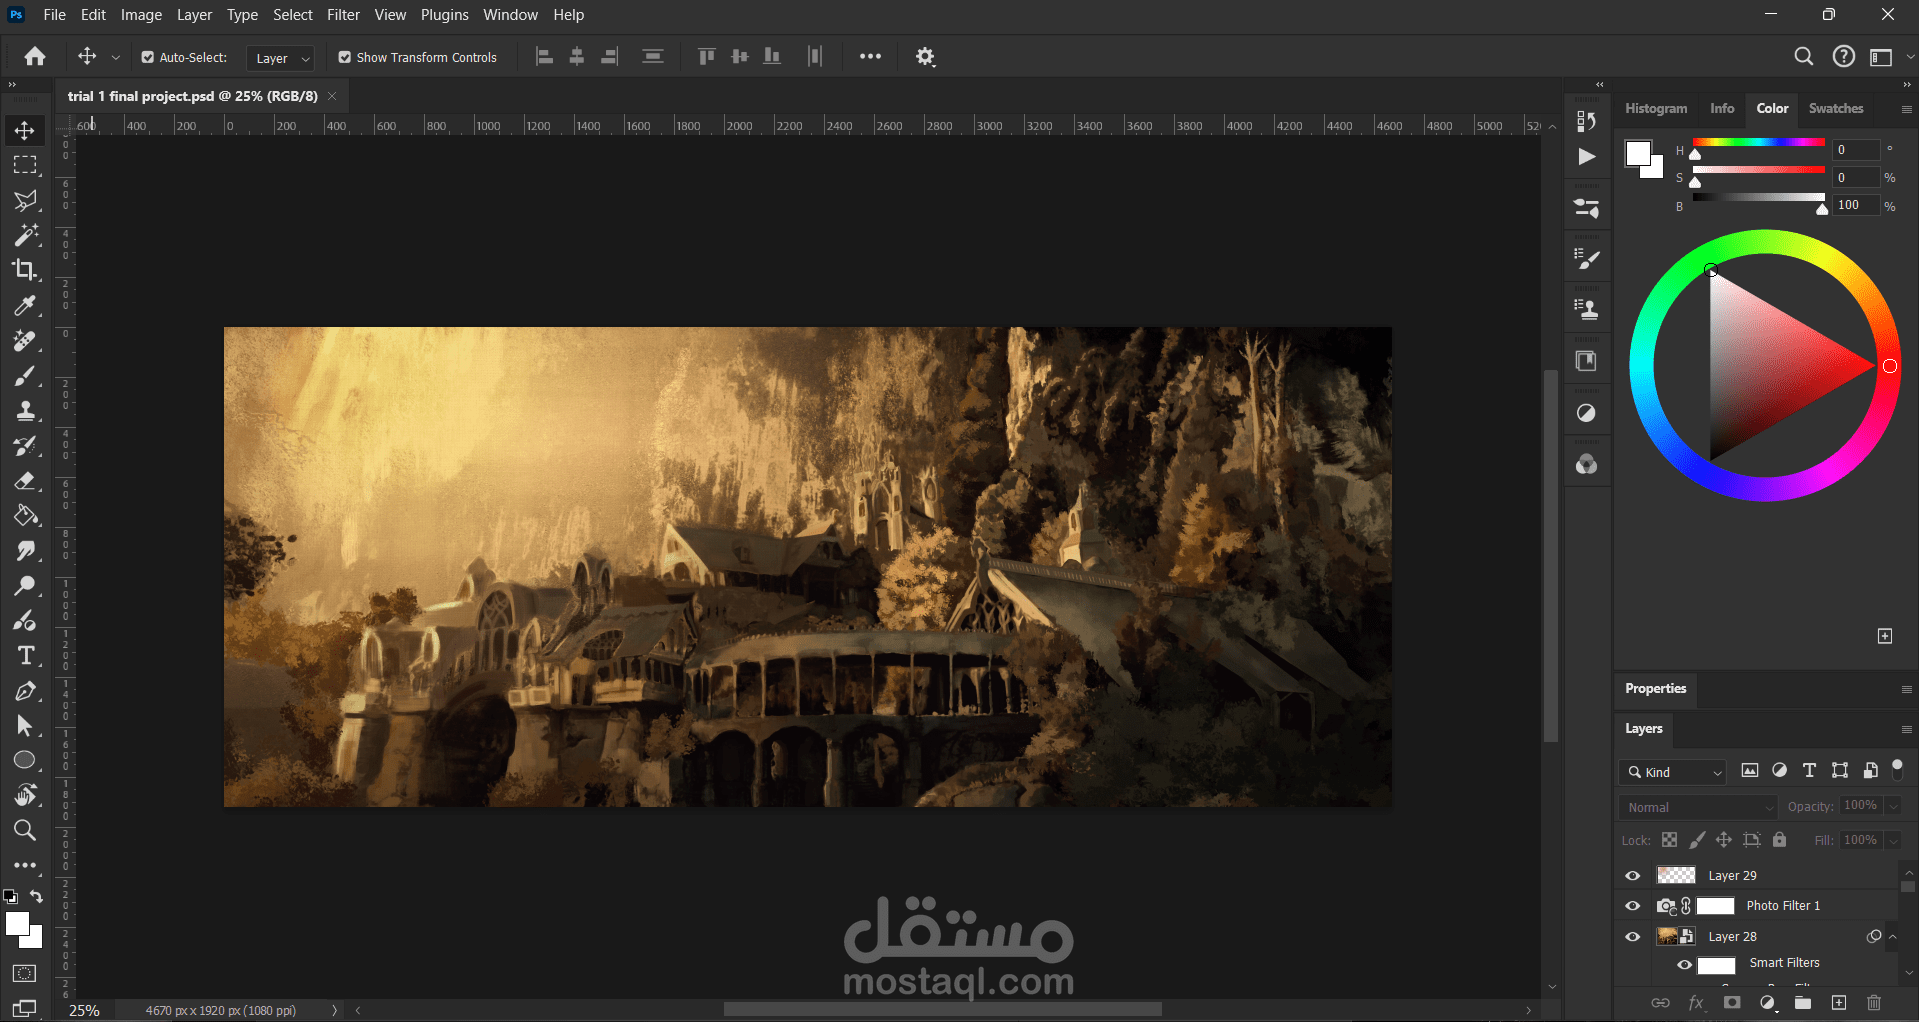This screenshot has height=1022, width=1919.
Task: Select the Crop tool
Action: (25, 270)
